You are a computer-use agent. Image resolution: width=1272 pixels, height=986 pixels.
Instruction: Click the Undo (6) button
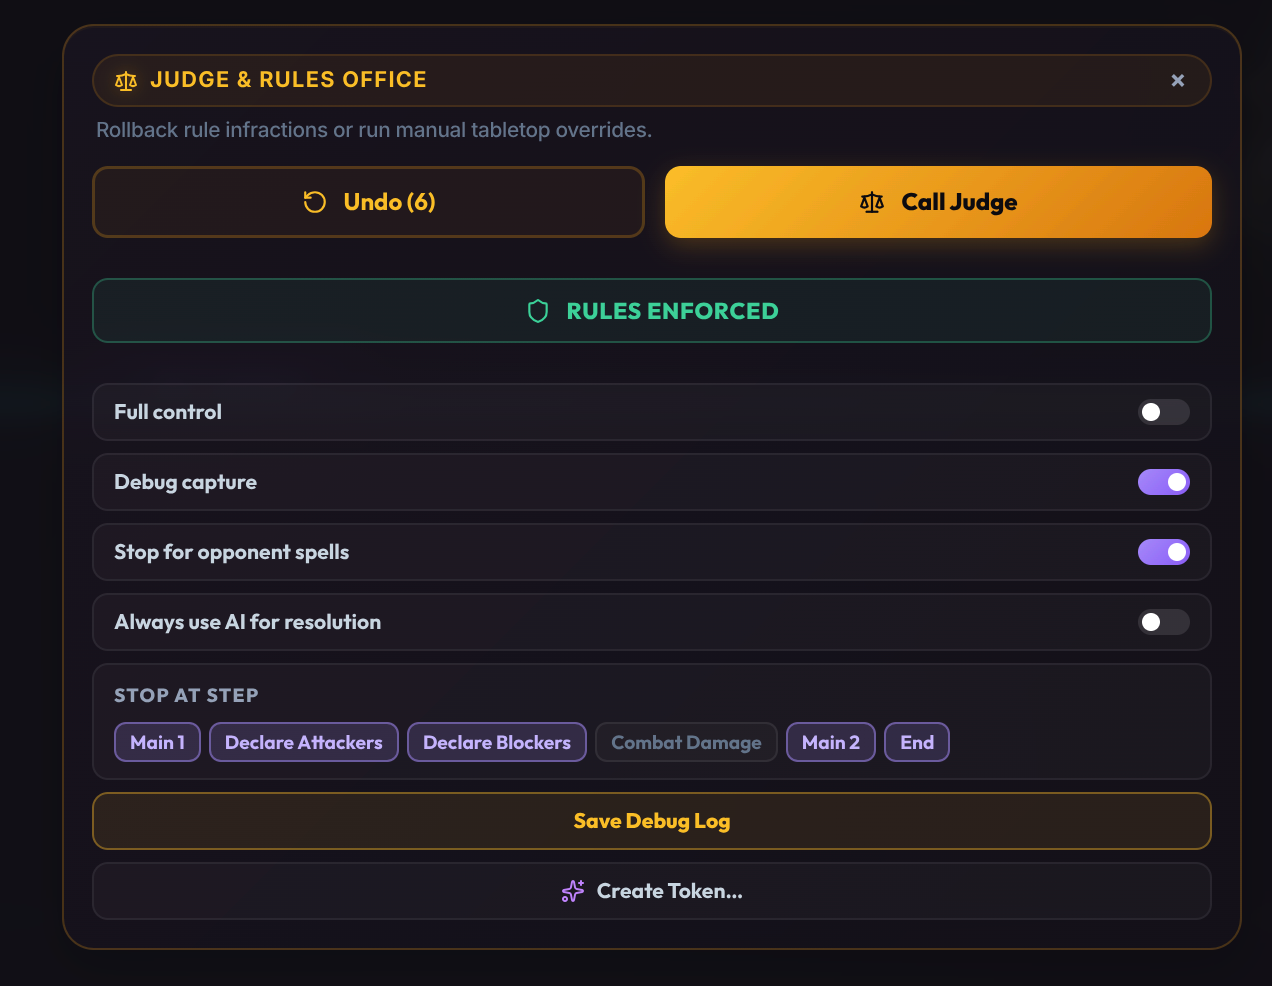coord(369,202)
